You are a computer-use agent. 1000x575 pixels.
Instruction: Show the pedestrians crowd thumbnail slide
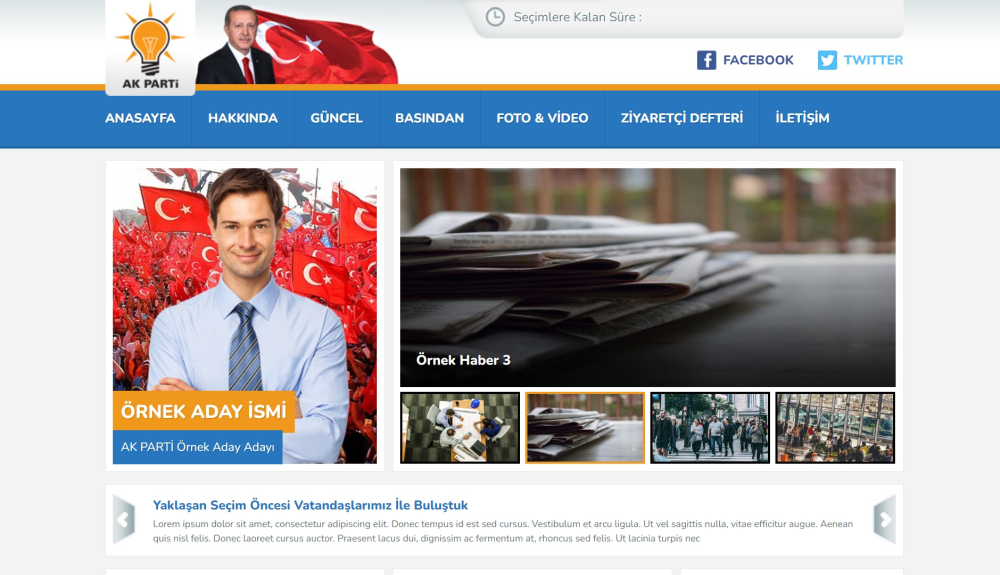tap(710, 428)
